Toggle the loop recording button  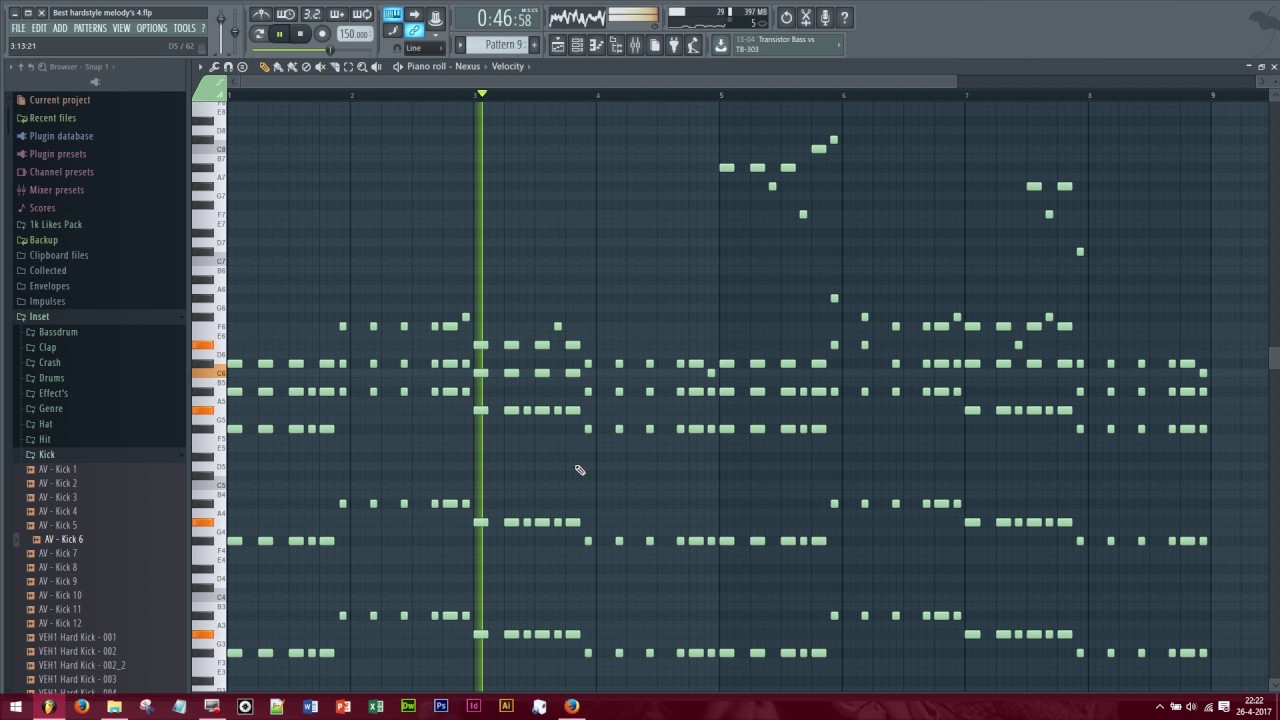click(x=362, y=15)
